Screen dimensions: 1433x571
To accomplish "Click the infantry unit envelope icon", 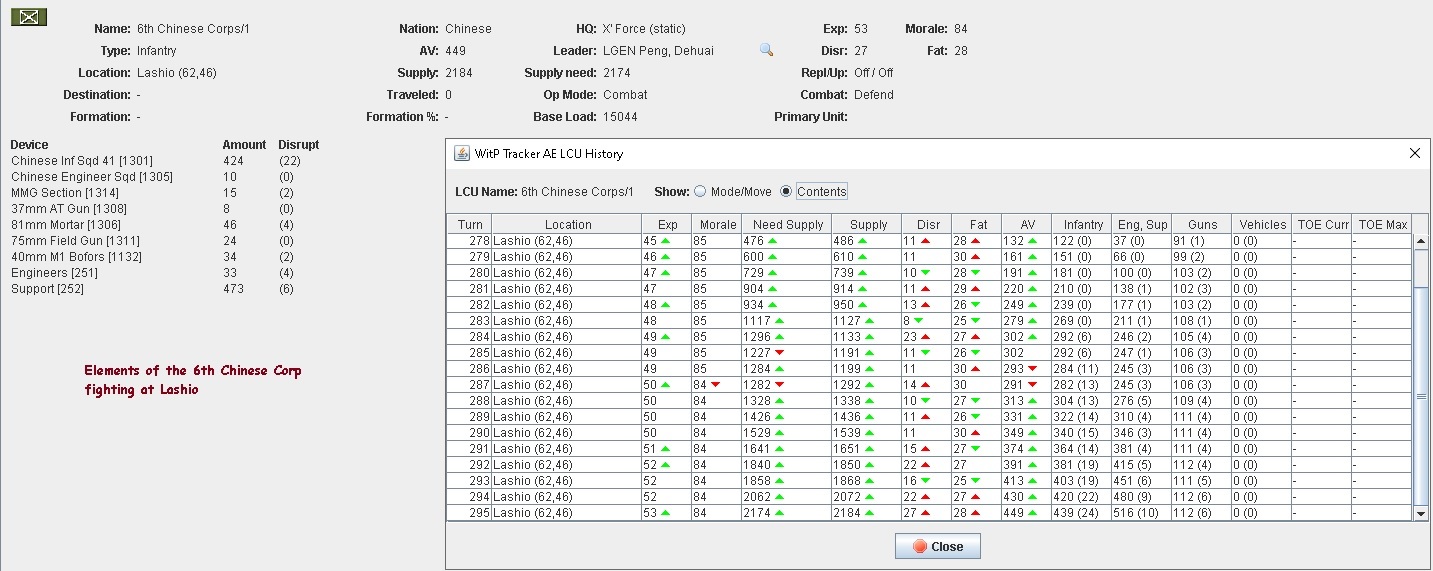I will [29, 16].
